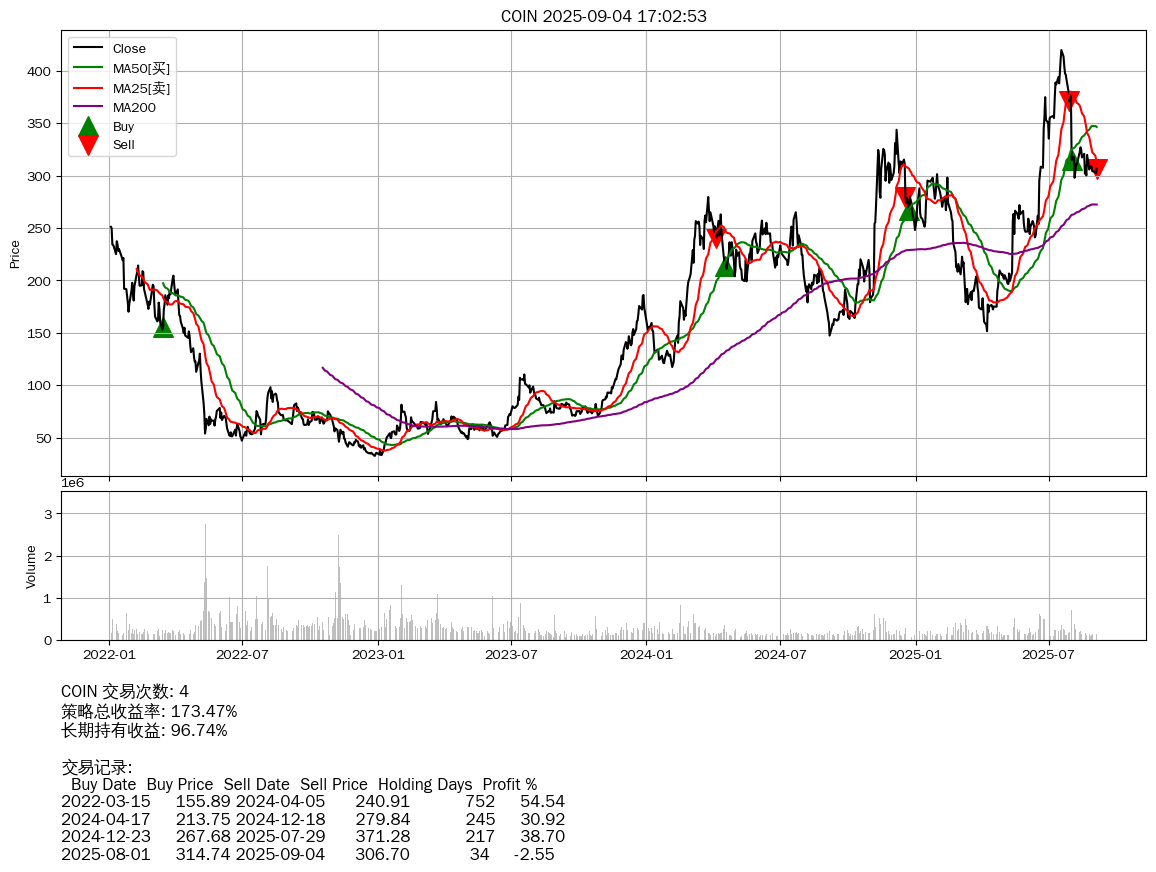The image size is (1156, 872).
Task: Select the 2022-03-15 buy date in the table
Action: (x=106, y=802)
